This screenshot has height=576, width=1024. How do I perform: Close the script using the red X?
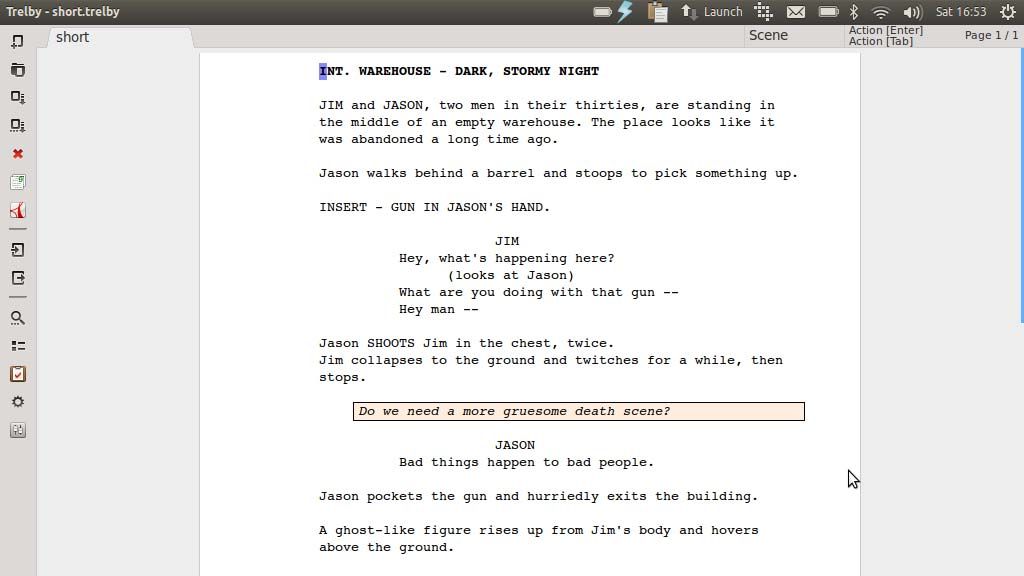(16, 153)
